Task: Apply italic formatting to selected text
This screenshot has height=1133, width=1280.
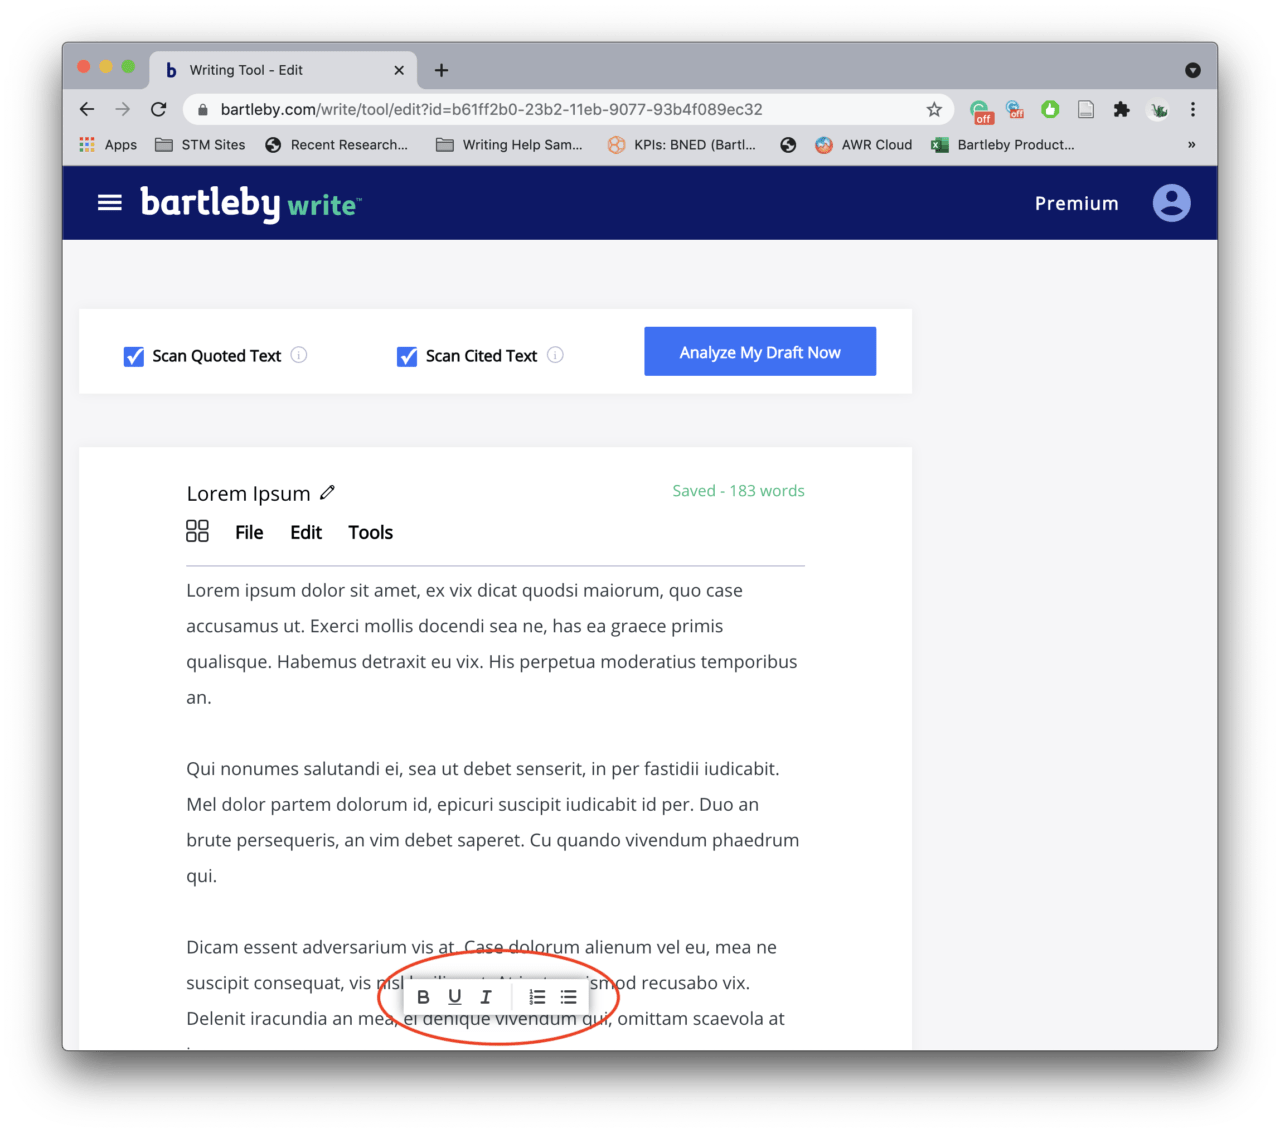Action: (485, 996)
